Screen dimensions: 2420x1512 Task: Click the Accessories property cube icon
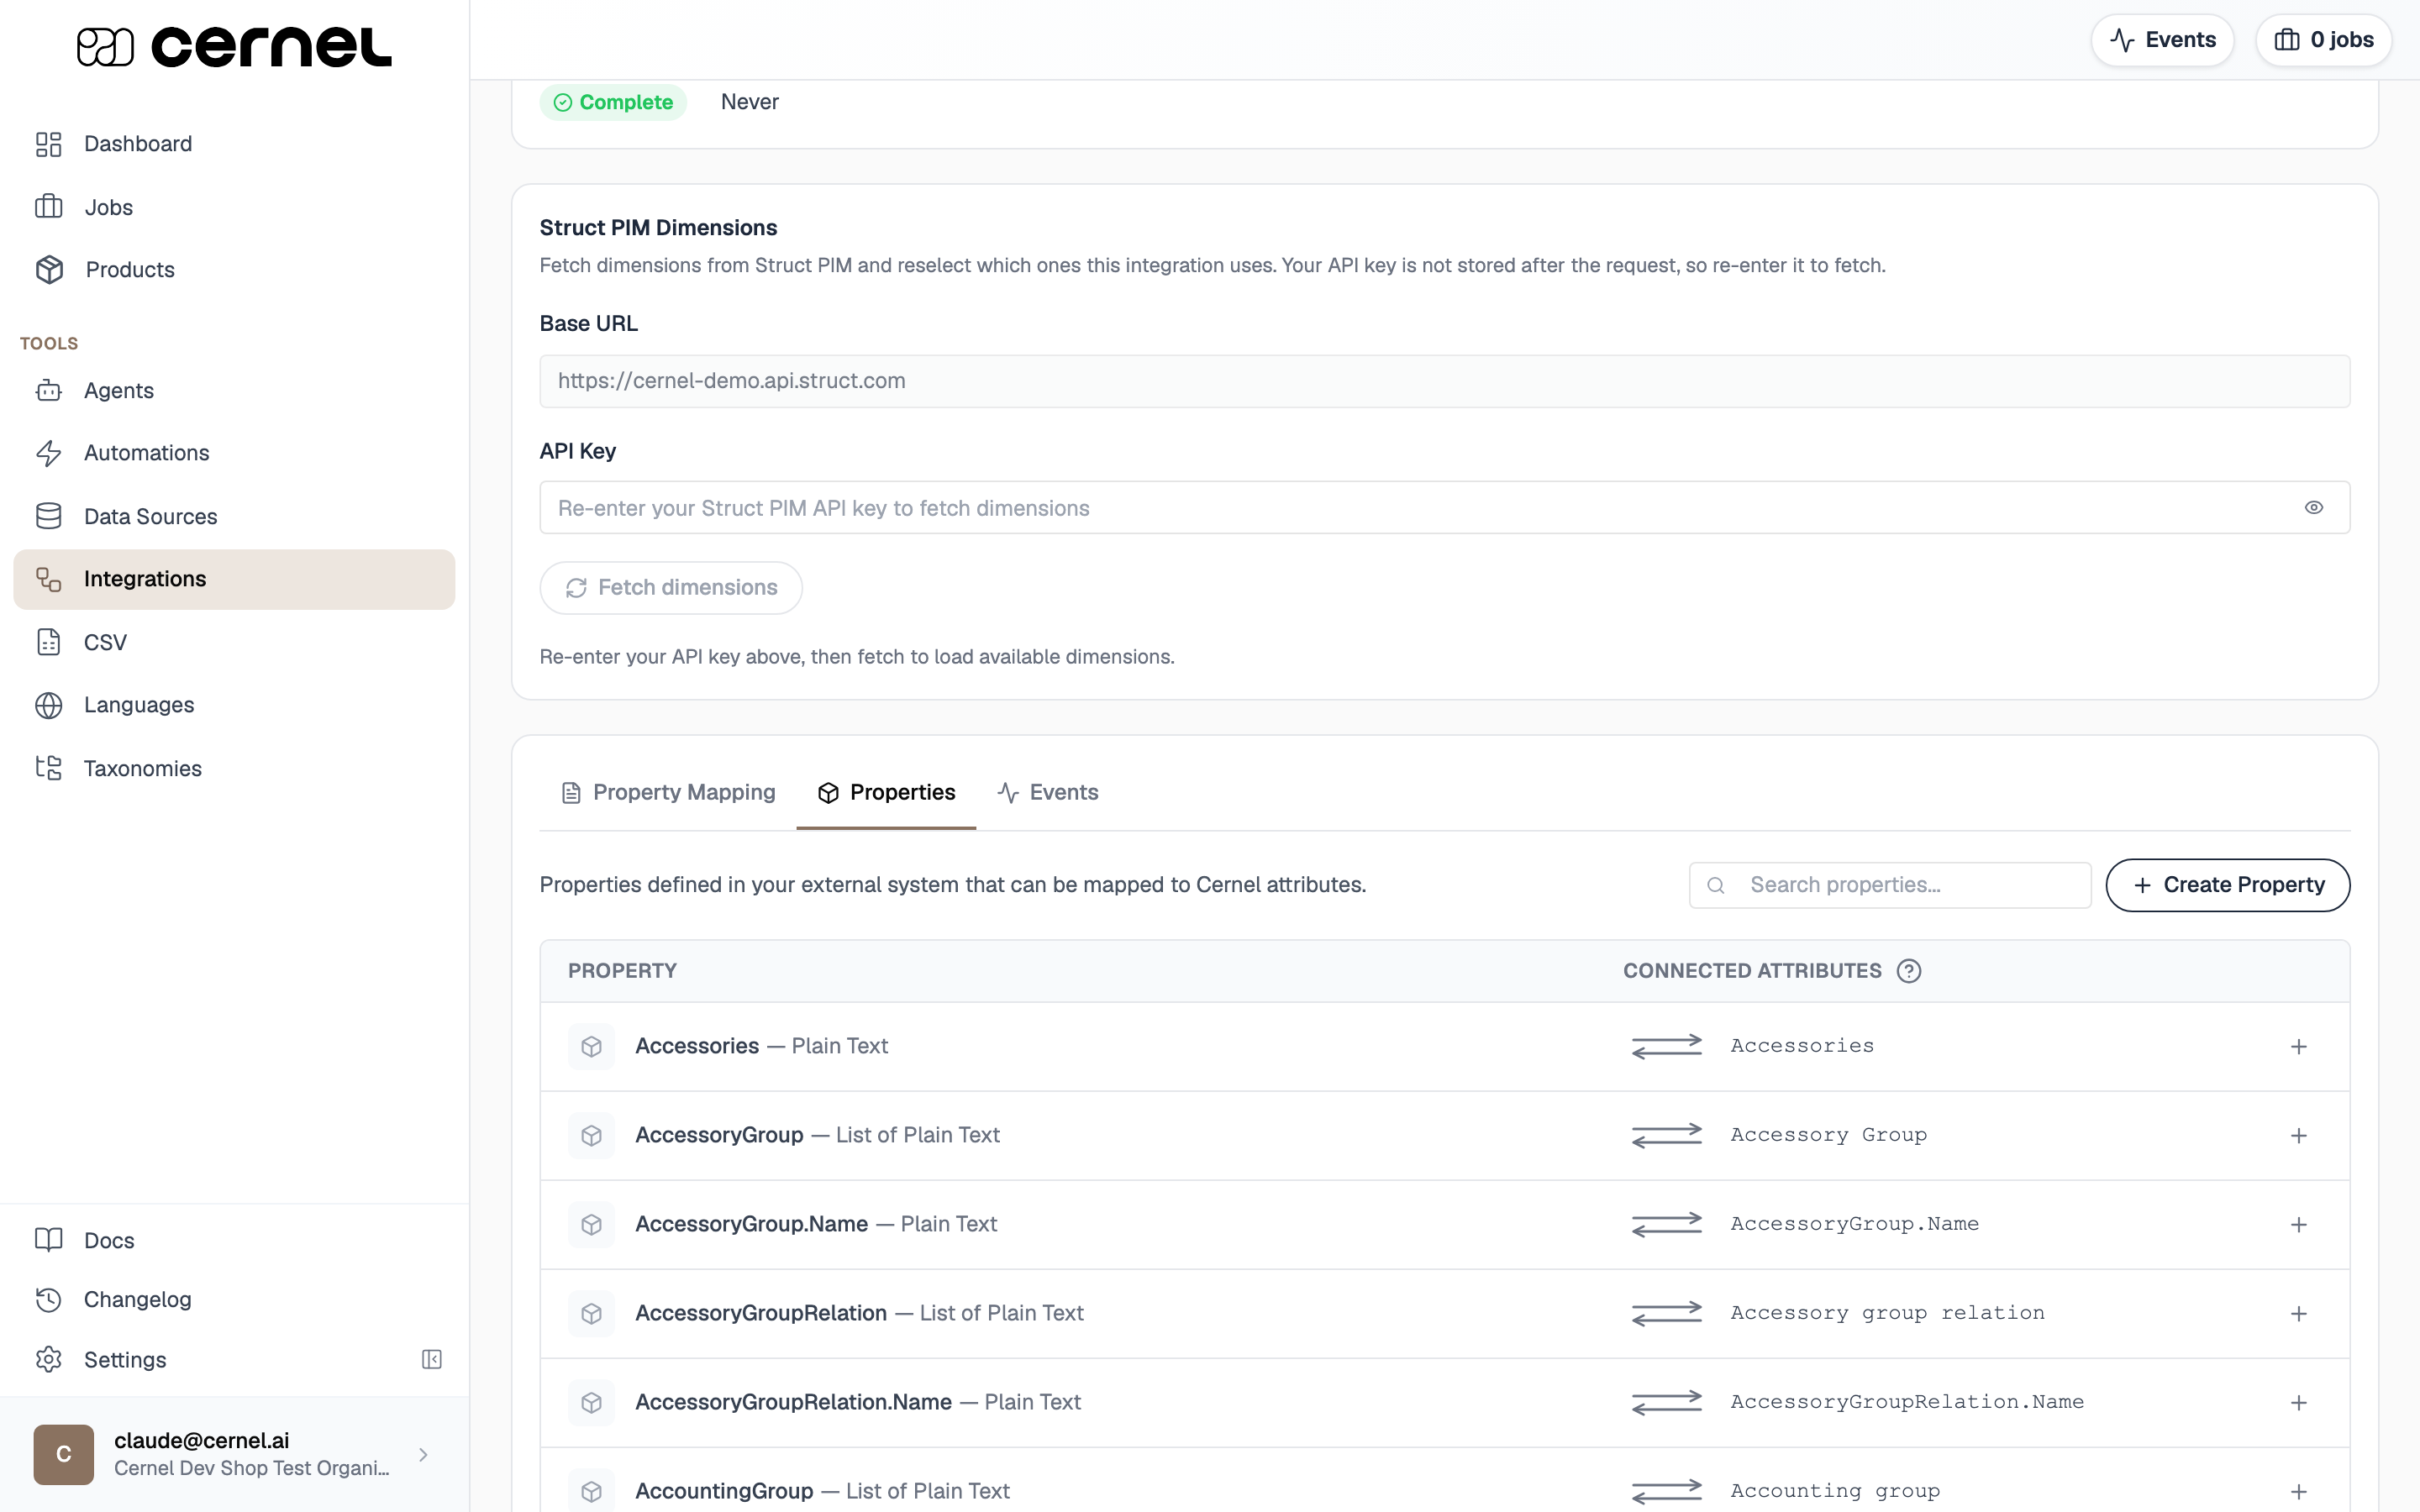click(x=591, y=1046)
